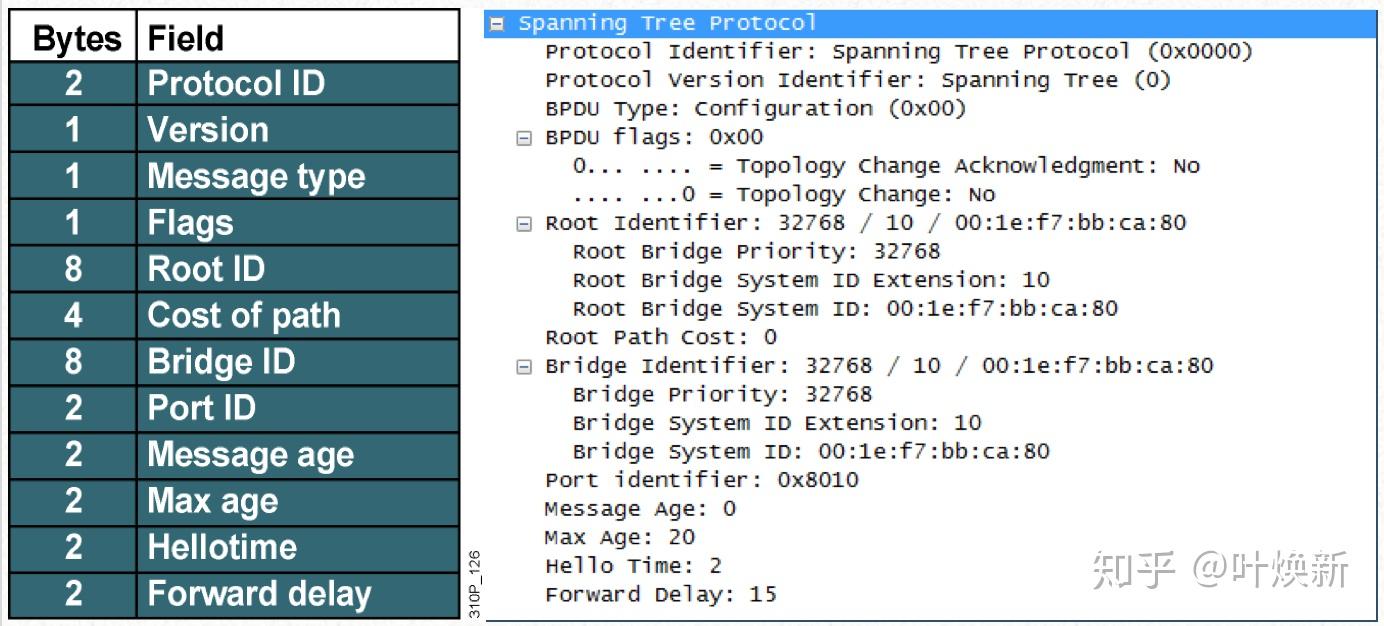Screen dimensions: 1384x626
Task: Click the Field column header
Action: point(186,39)
